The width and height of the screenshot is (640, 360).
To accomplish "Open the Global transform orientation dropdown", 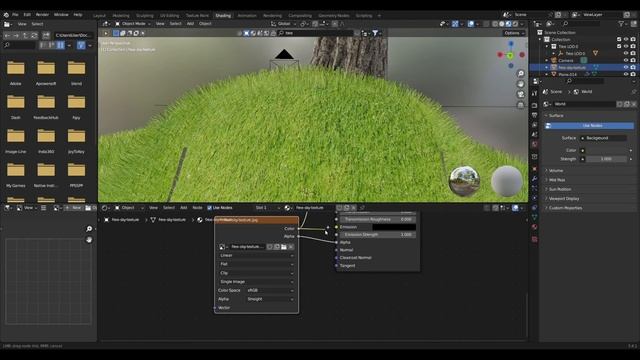I will (x=283, y=24).
